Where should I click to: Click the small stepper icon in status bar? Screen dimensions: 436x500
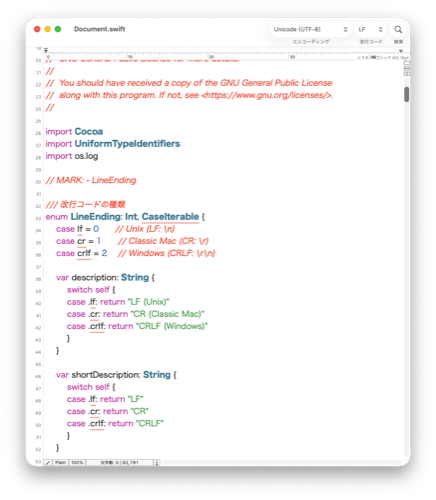click(x=157, y=463)
